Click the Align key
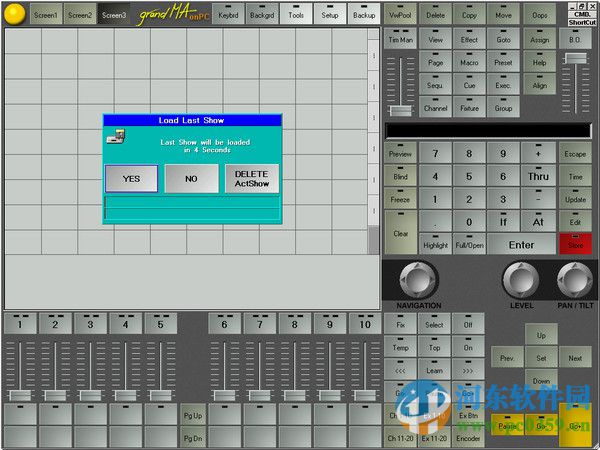The height and width of the screenshot is (450, 600). click(540, 85)
